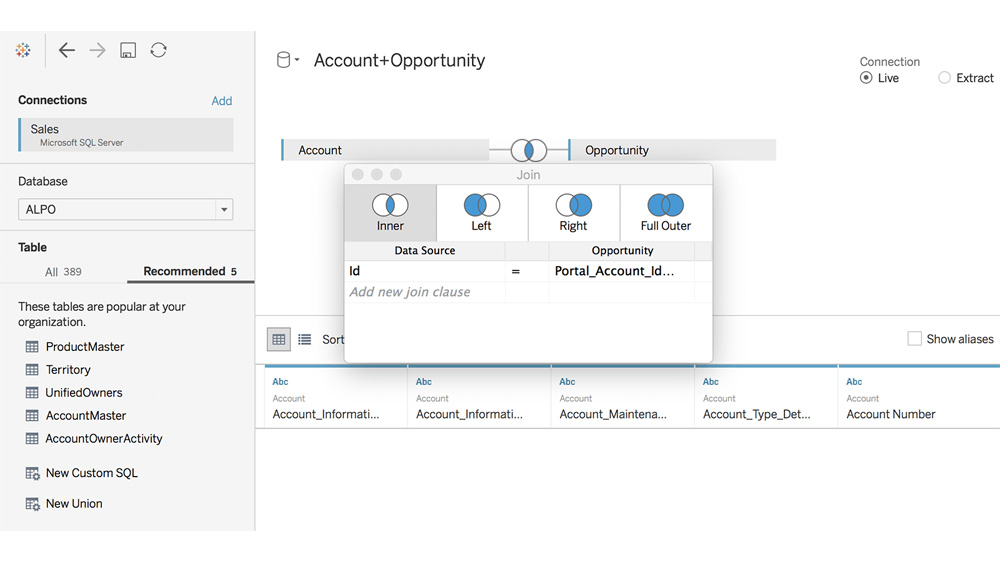Click the Add connection link
Viewport: 1000px width, 562px height.
coord(221,101)
